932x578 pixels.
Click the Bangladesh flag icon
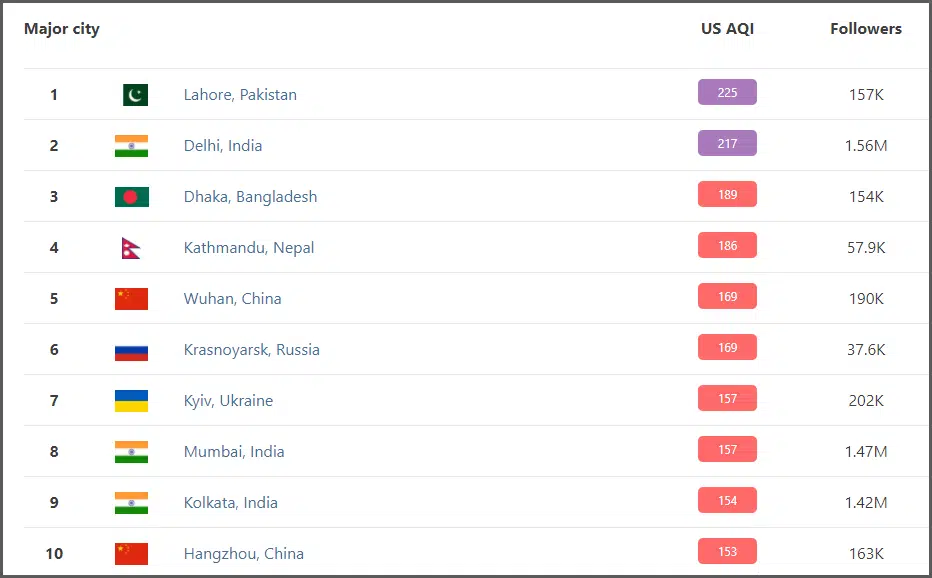(x=131, y=197)
